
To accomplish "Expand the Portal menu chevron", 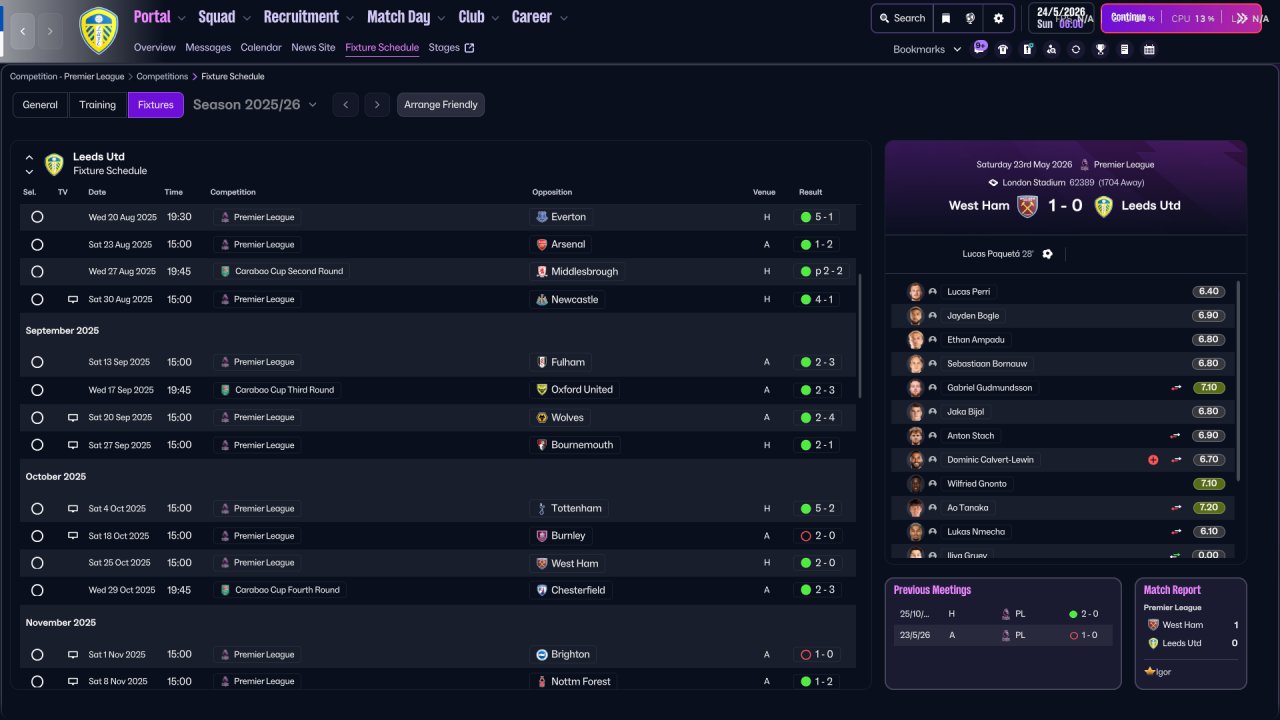I will click(182, 18).
